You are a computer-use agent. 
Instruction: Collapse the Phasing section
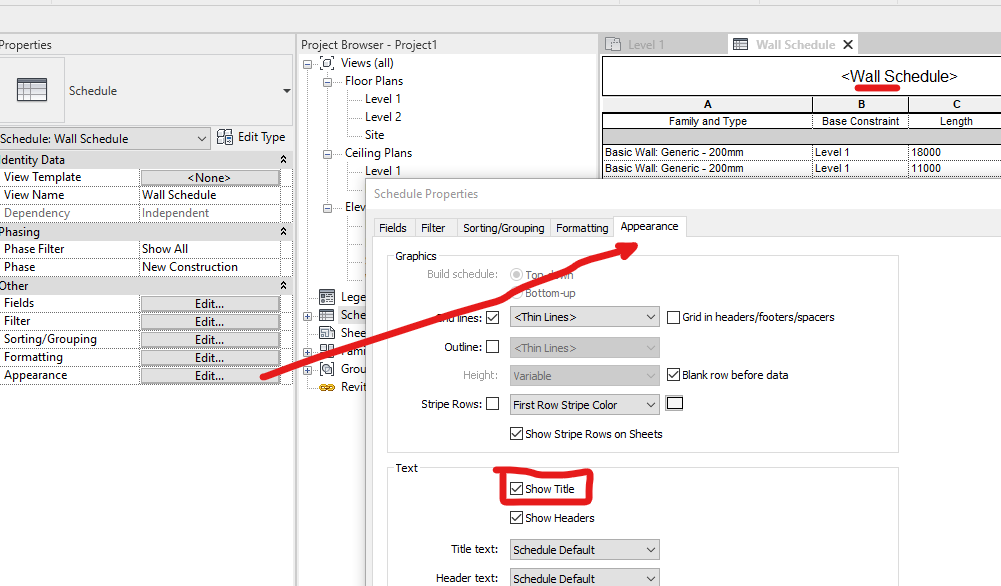(x=283, y=231)
